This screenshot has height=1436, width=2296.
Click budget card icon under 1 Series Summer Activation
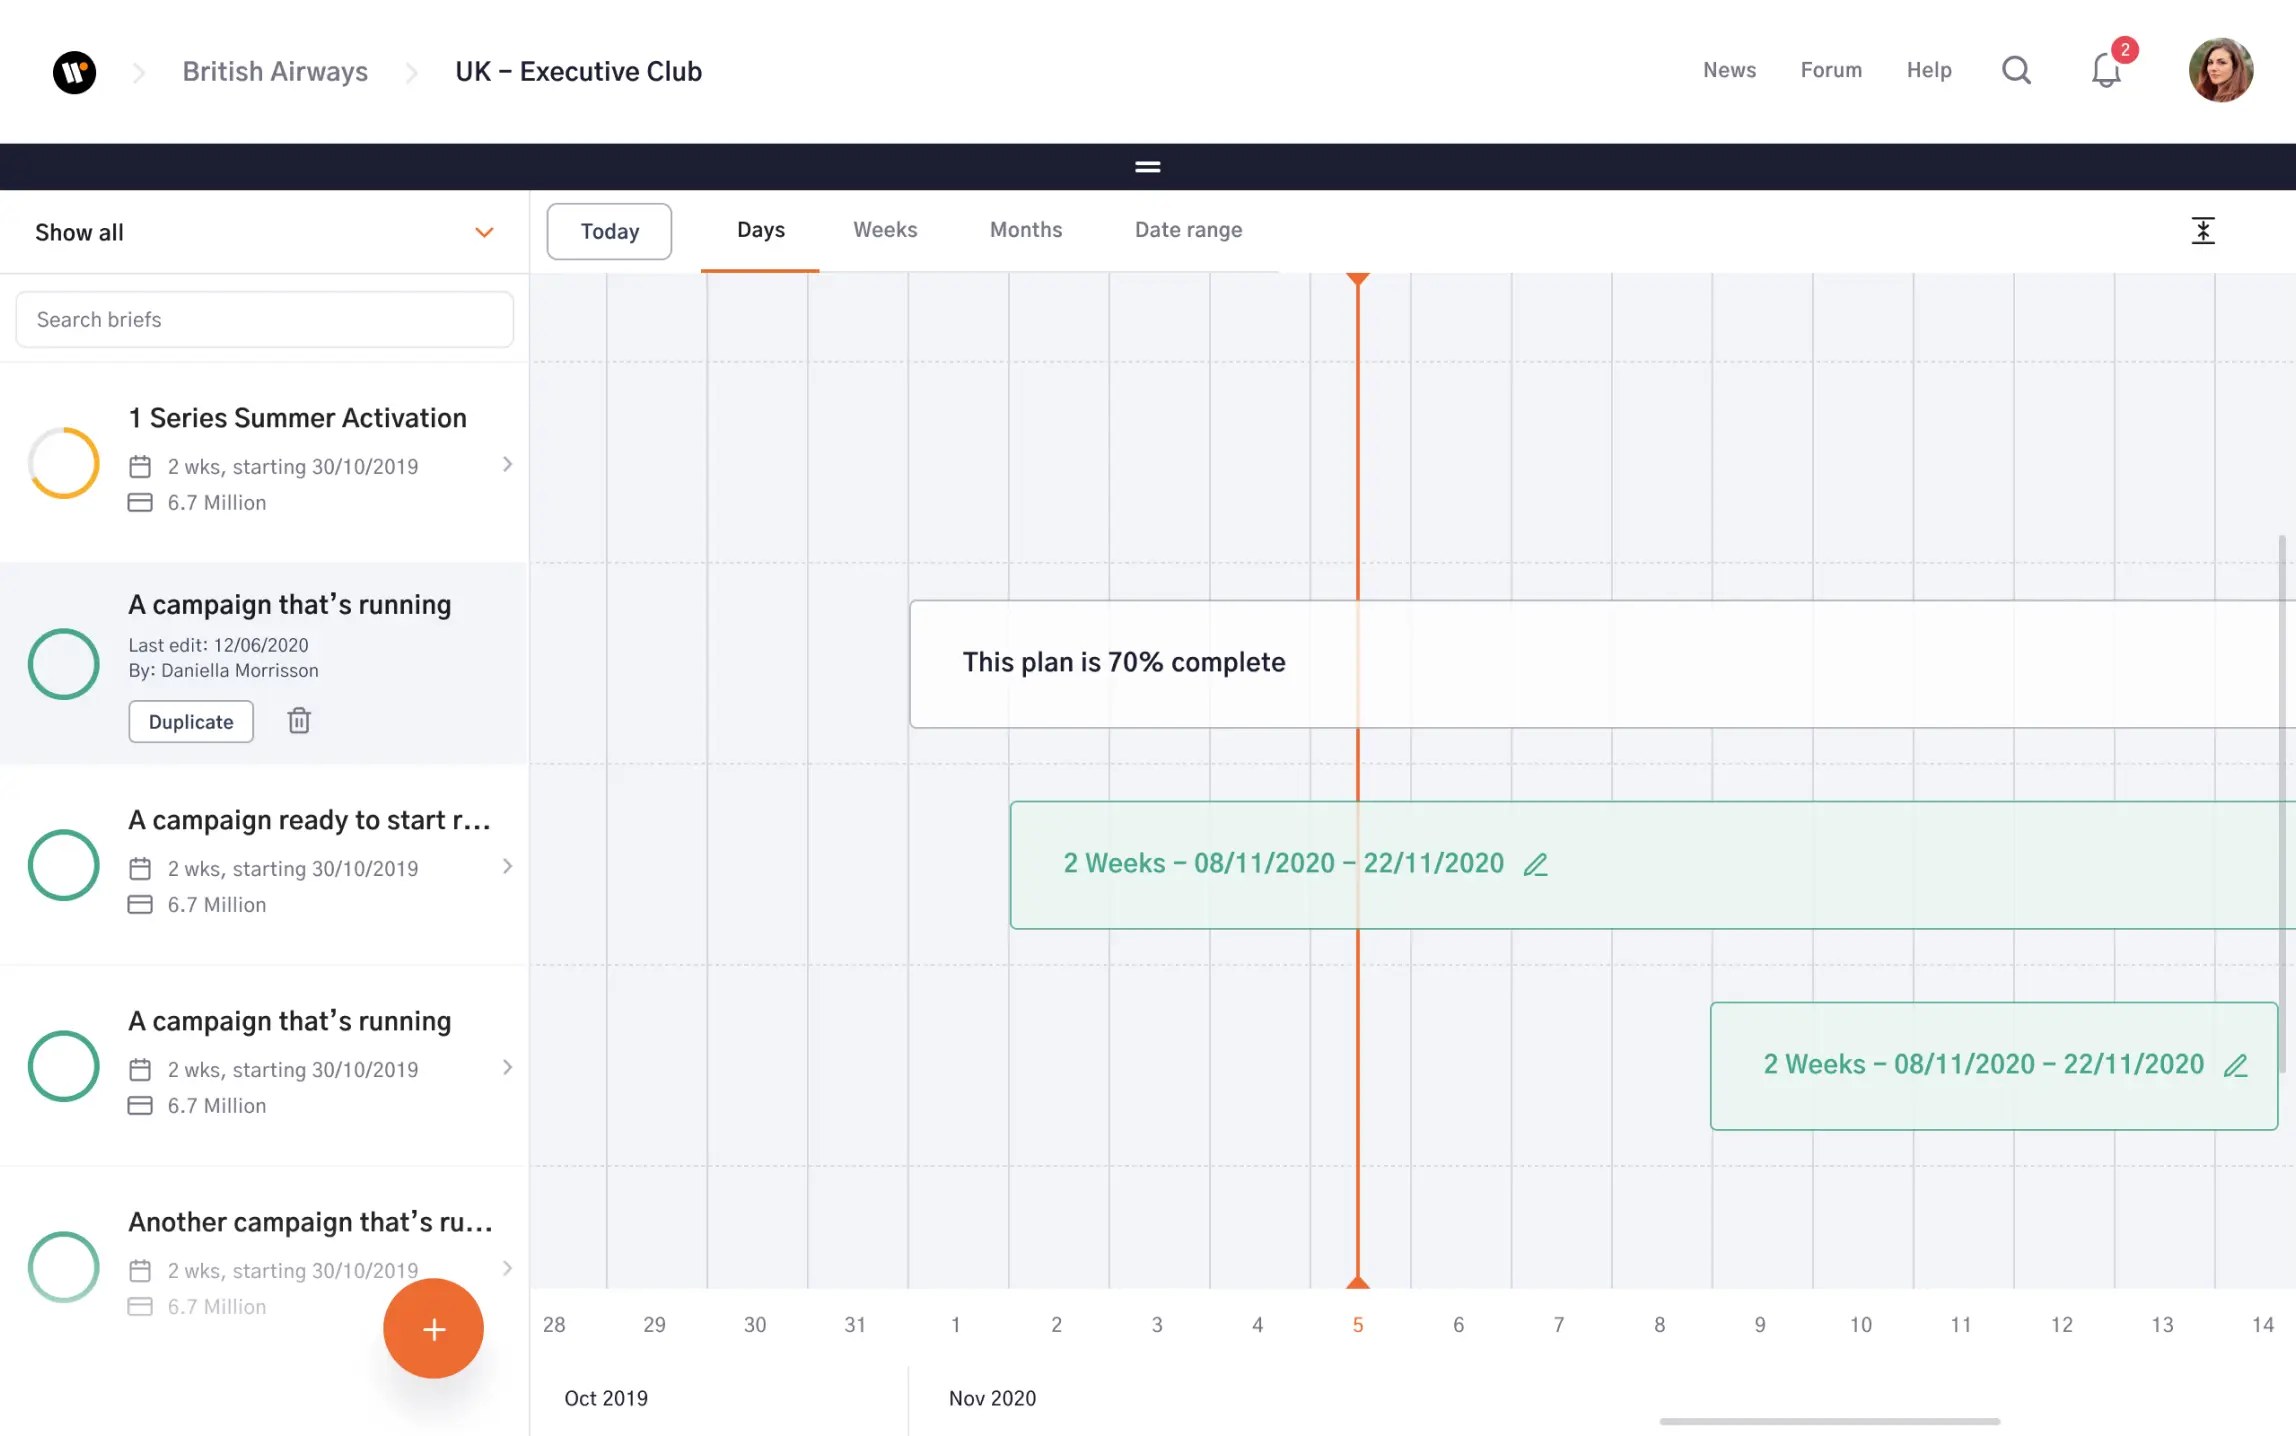tap(140, 503)
